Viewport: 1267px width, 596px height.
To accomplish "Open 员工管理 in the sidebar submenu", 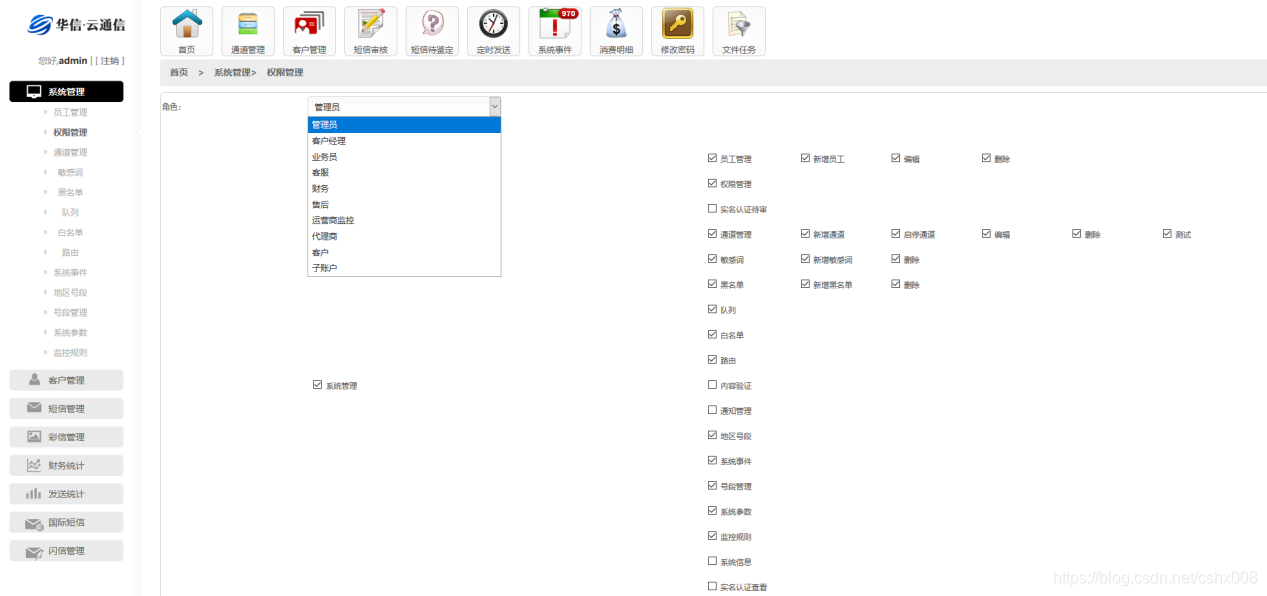I will [x=70, y=112].
